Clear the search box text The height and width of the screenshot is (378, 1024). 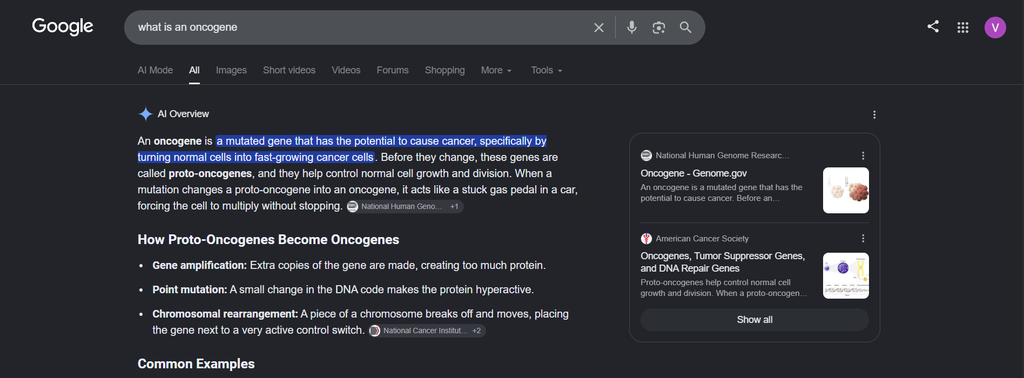coord(598,27)
